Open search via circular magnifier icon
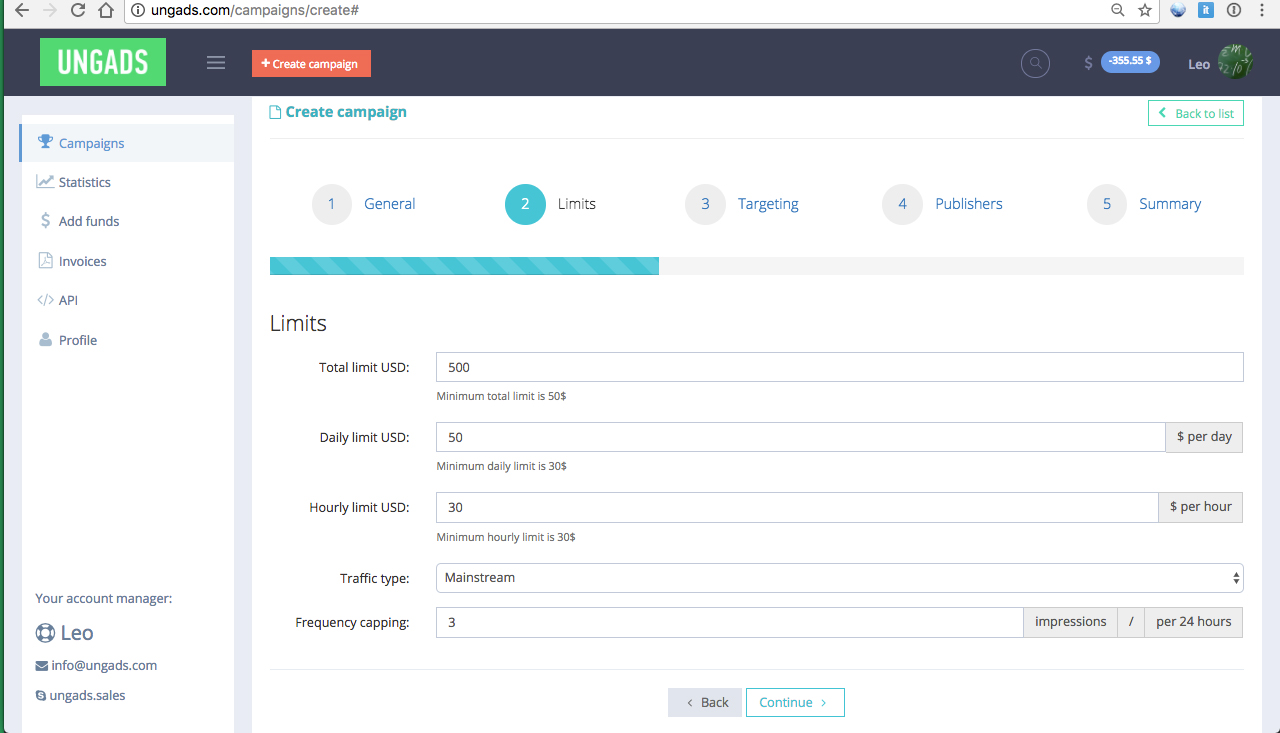The width and height of the screenshot is (1280, 733). (x=1035, y=63)
